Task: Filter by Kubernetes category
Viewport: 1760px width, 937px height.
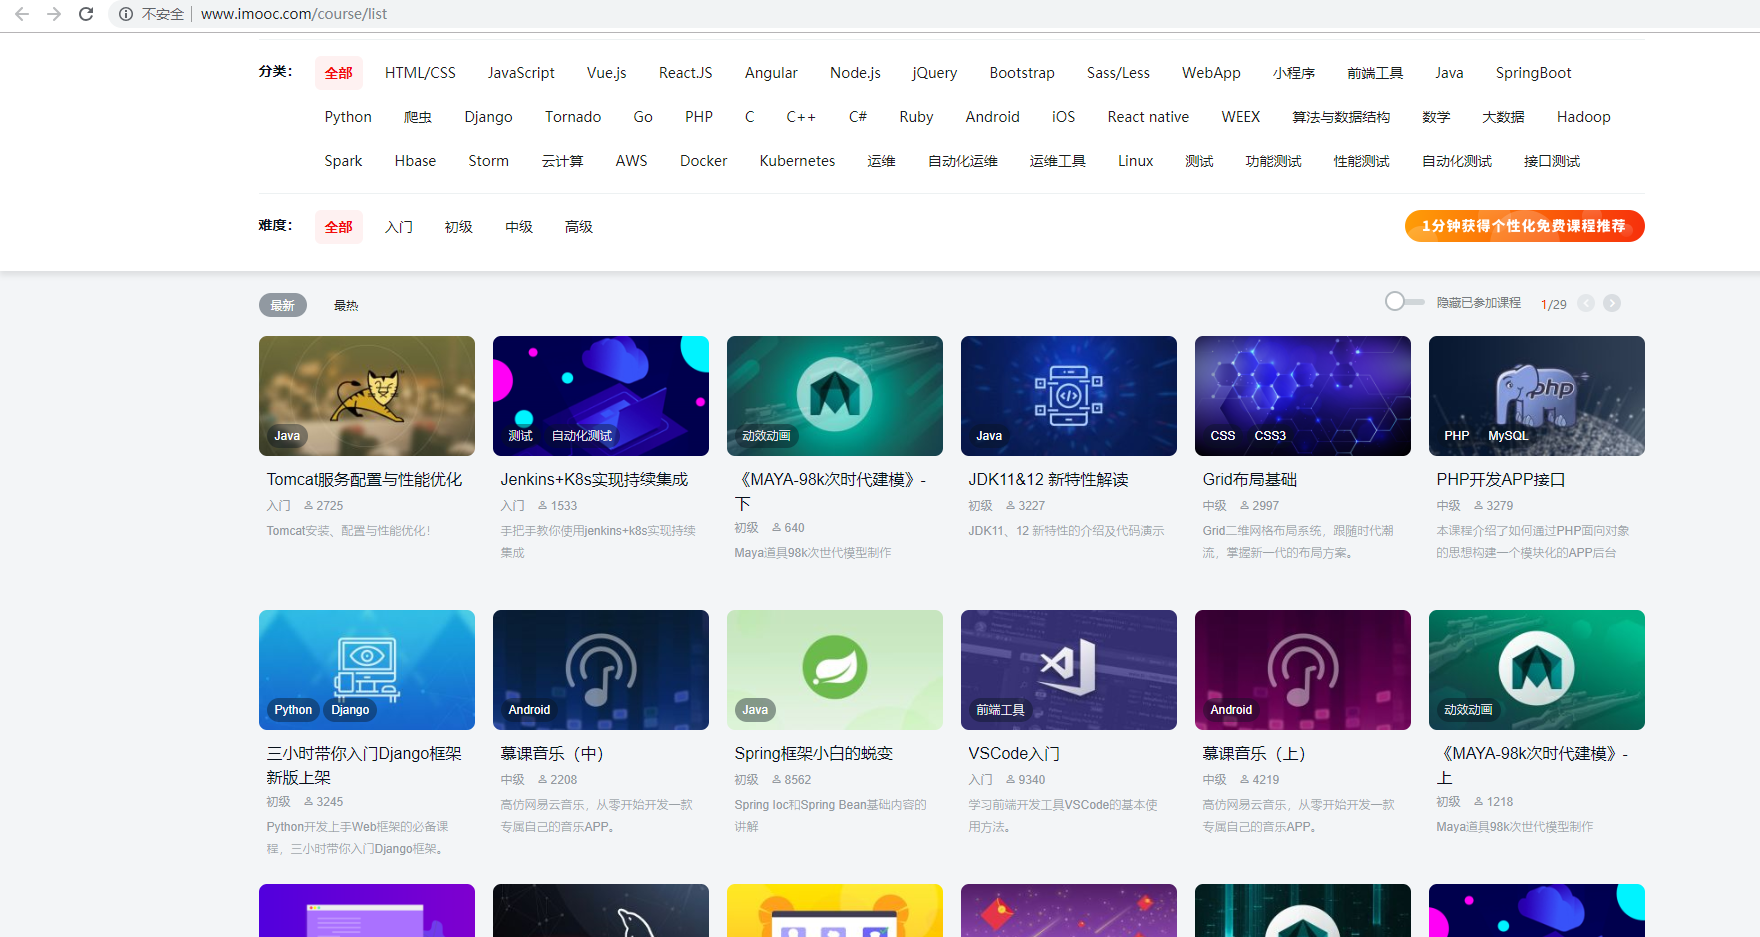Action: 797,161
